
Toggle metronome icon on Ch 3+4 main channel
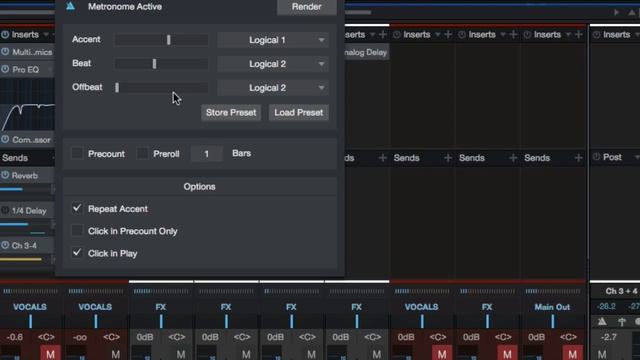click(x=602, y=322)
